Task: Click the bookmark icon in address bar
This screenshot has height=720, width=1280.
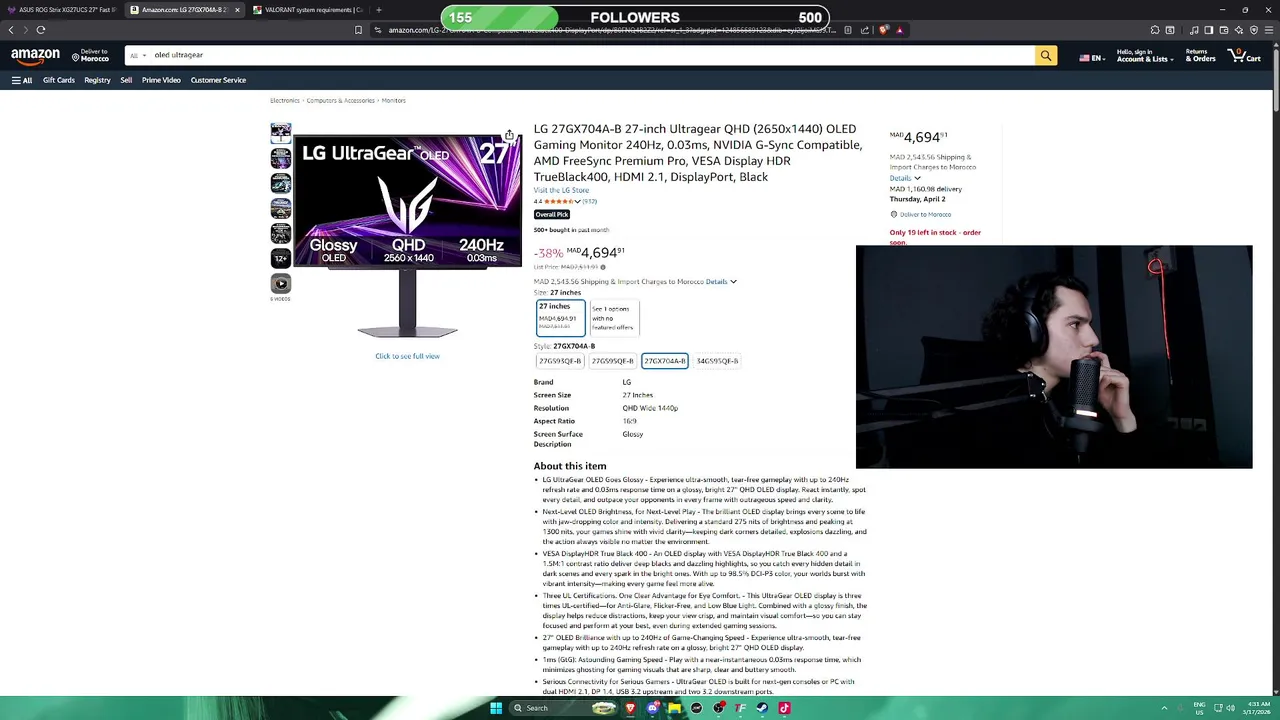Action: [x=358, y=30]
